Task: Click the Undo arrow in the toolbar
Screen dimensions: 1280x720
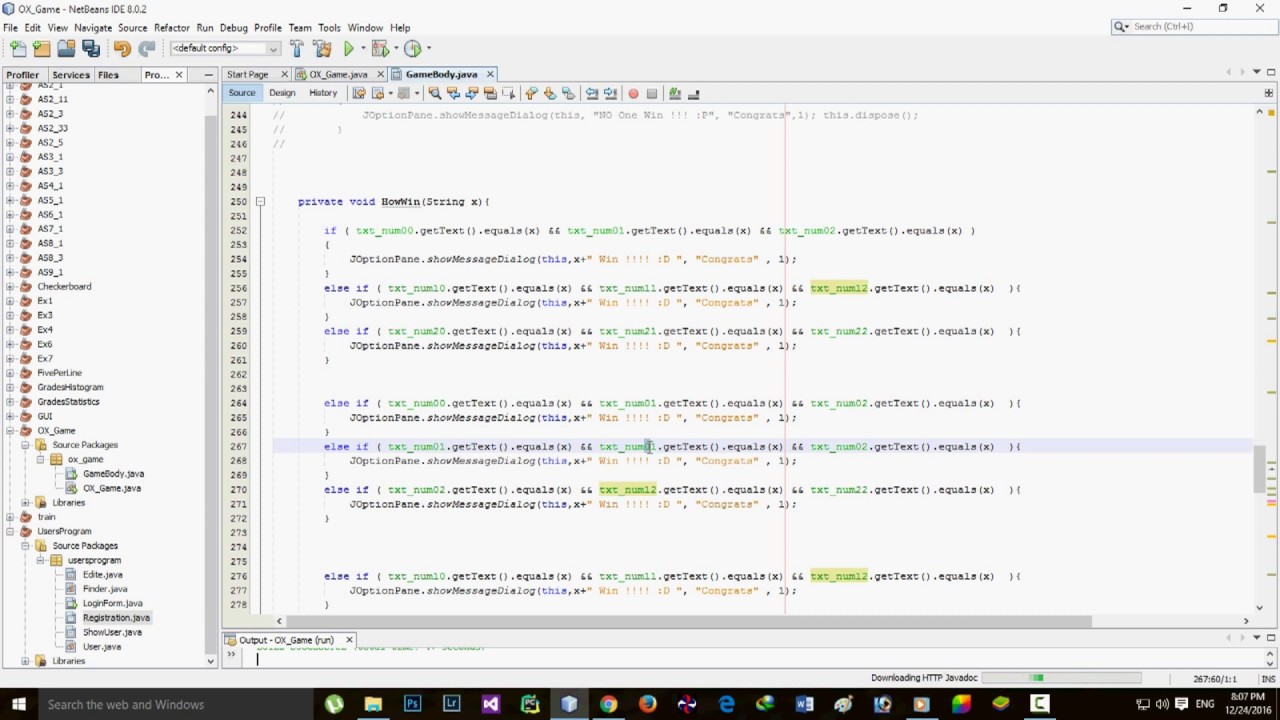Action: point(122,48)
